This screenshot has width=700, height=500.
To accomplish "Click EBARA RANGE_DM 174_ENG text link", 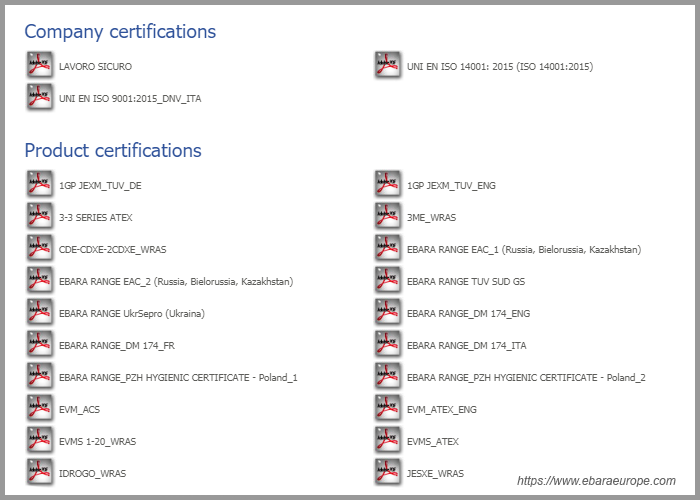I will tap(468, 314).
